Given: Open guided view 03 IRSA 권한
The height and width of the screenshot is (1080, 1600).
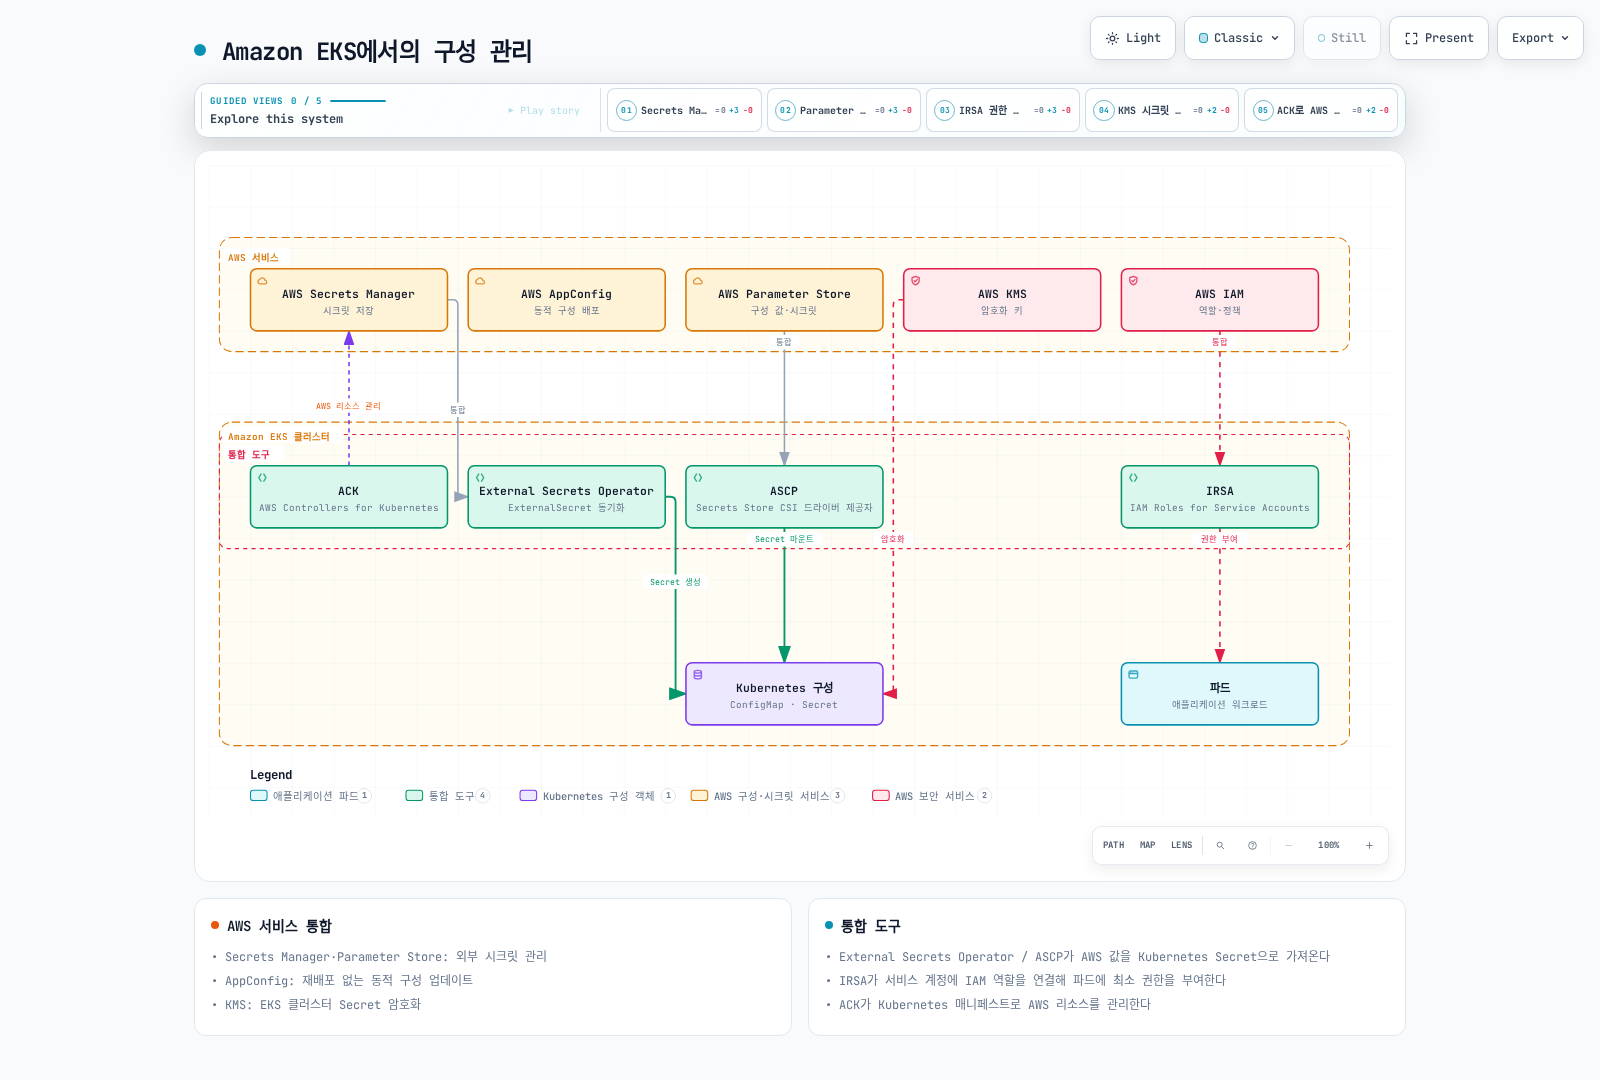Looking at the screenshot, I should tap(1003, 110).
